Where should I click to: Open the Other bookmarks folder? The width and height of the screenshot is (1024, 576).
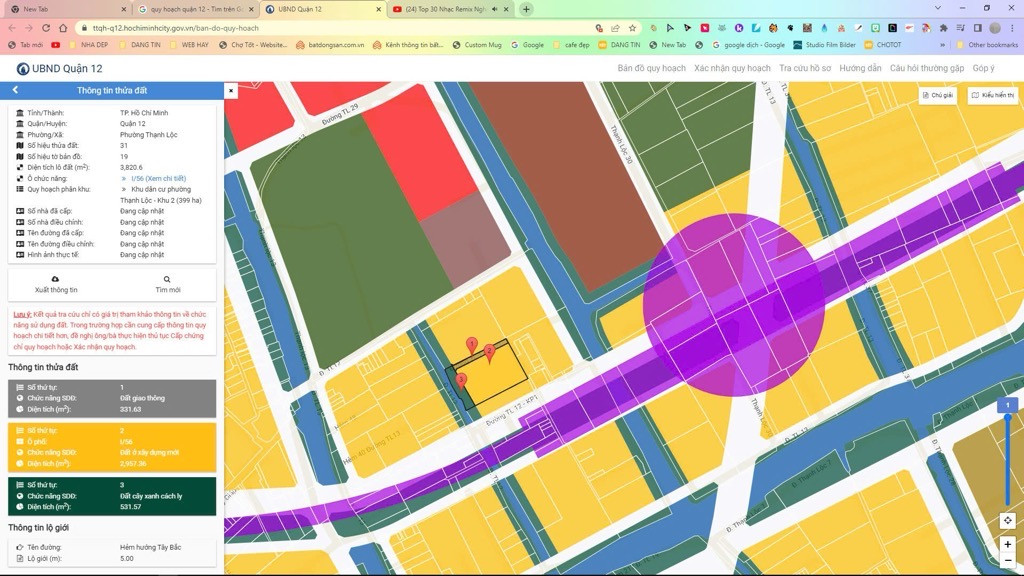point(987,45)
